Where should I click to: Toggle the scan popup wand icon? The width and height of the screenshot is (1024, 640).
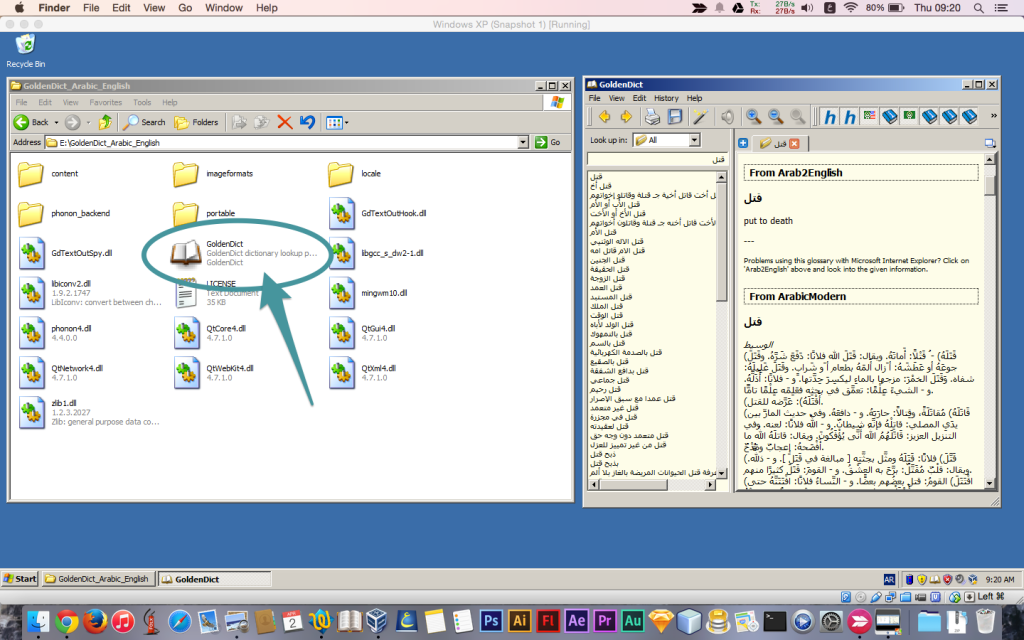(x=700, y=117)
